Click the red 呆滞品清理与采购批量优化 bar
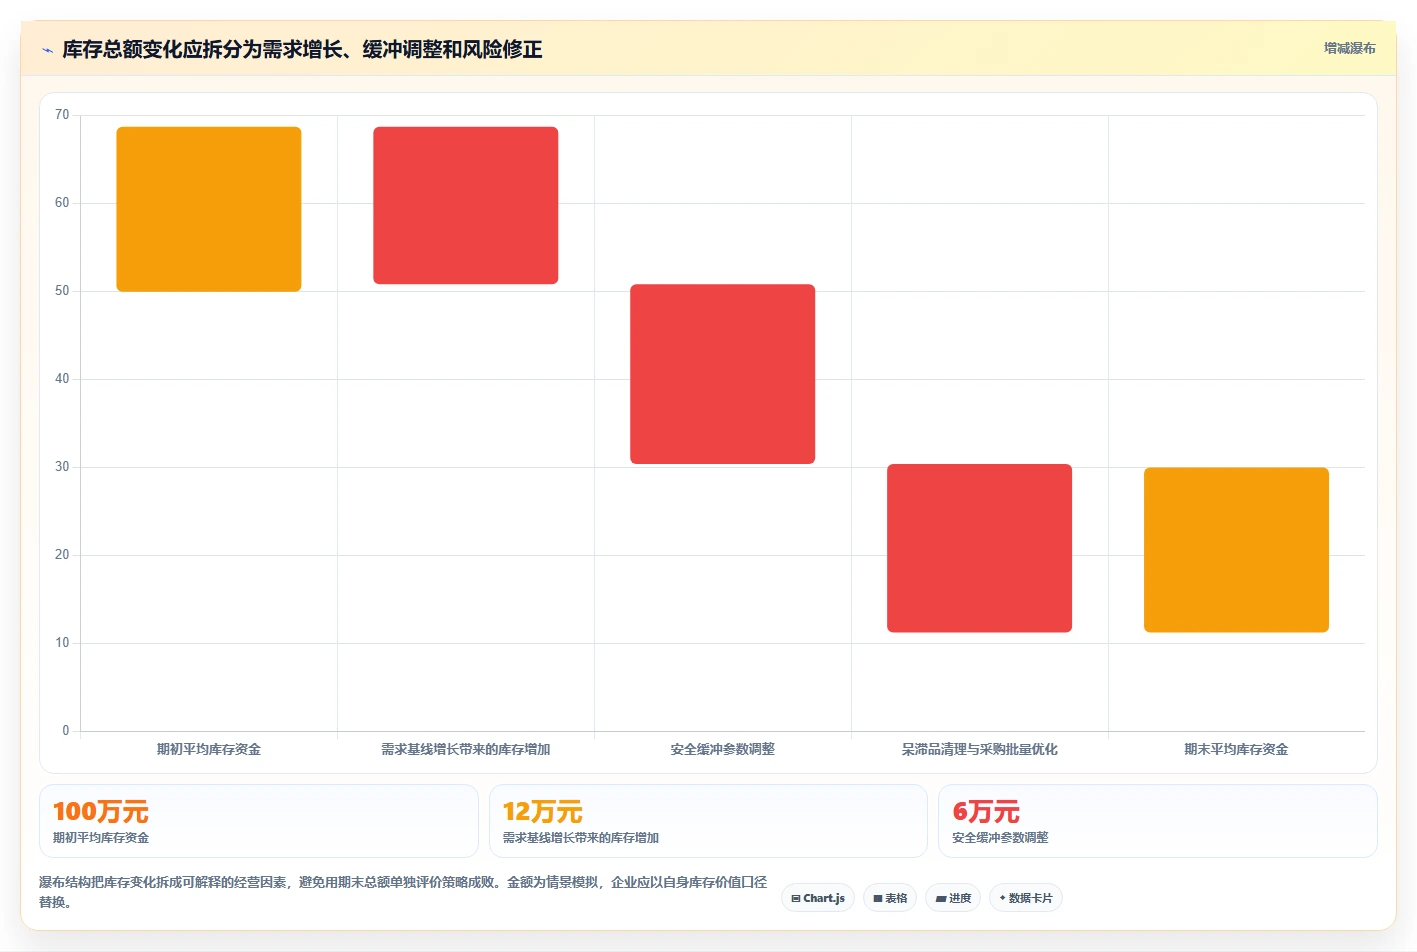Screen dimensions: 1417x952 980,548
